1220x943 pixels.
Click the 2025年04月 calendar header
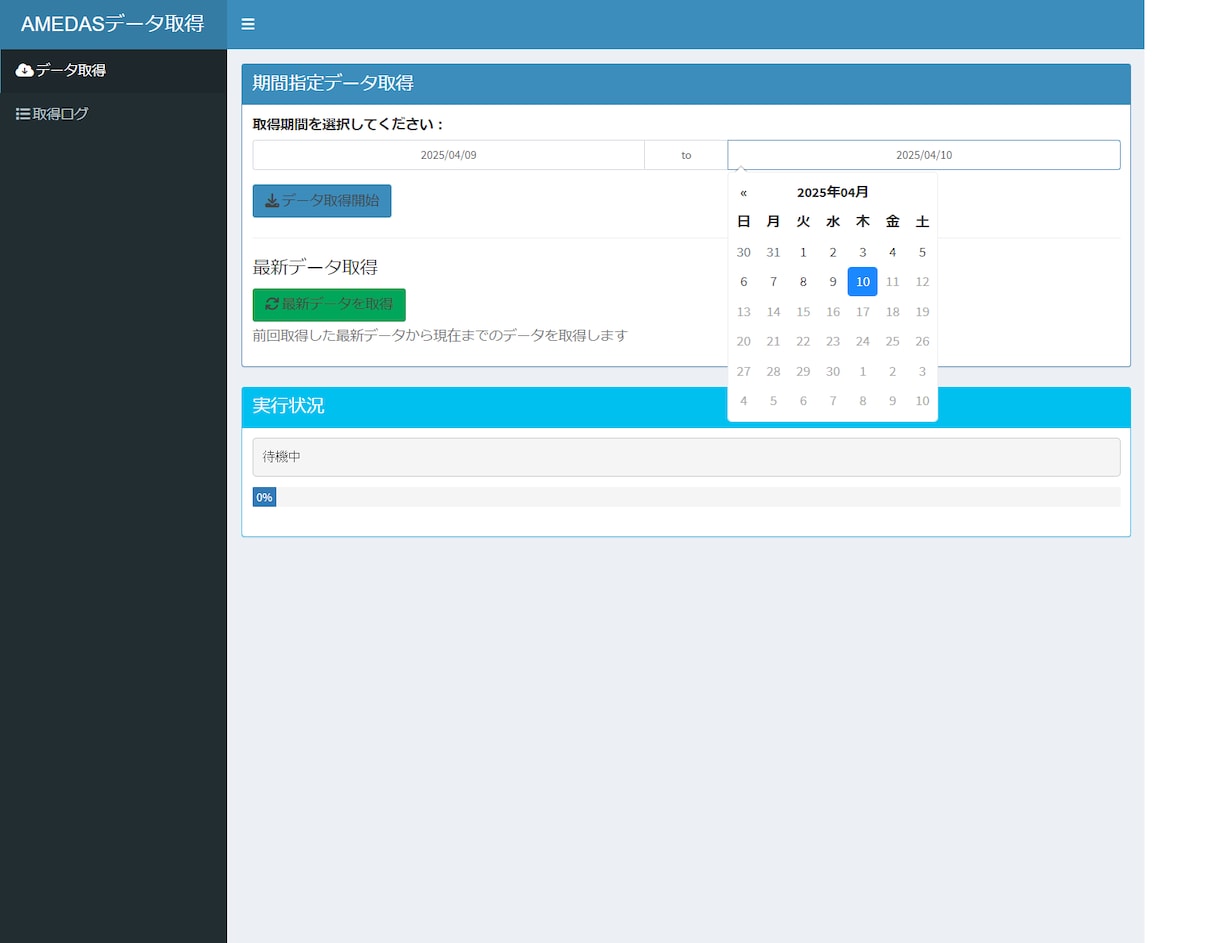833,192
